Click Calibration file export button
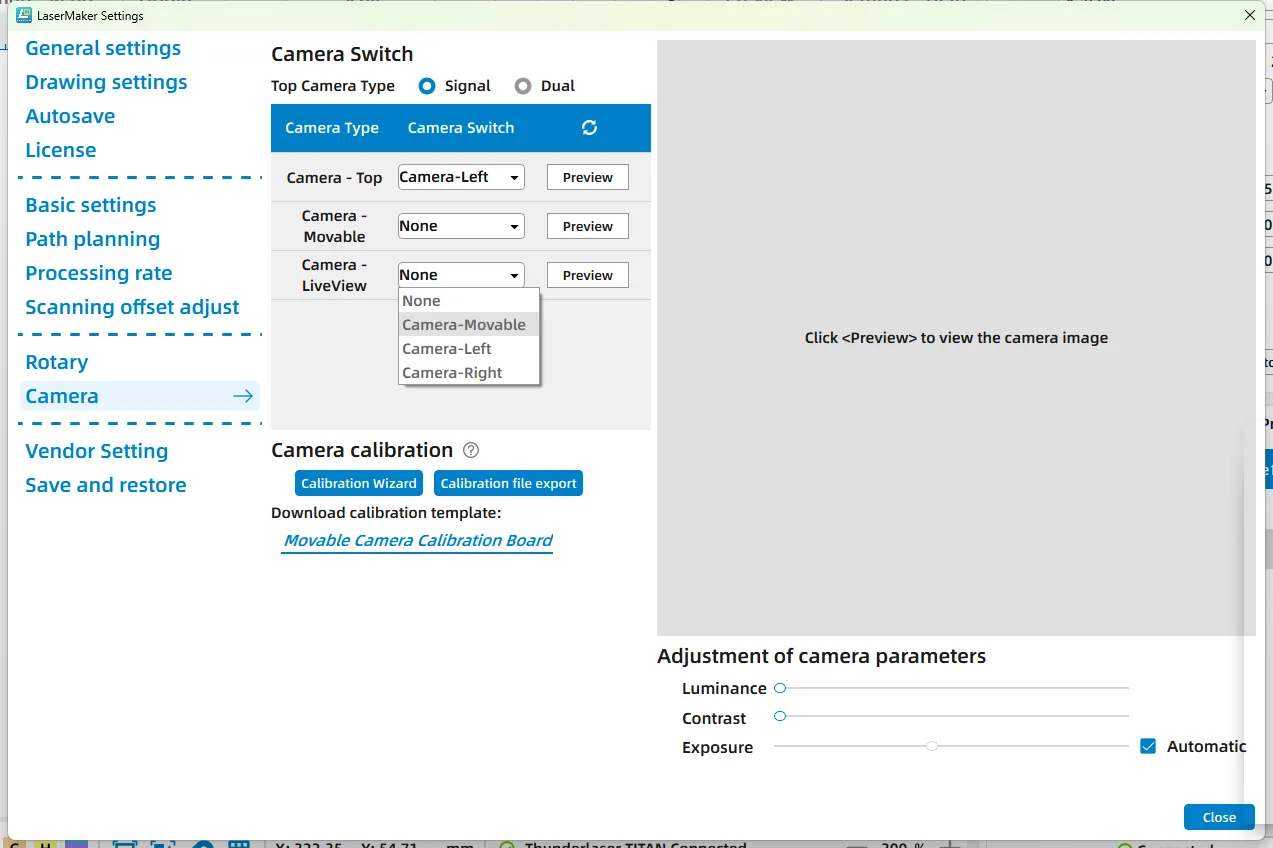Image resolution: width=1273 pixels, height=848 pixels. tap(508, 483)
